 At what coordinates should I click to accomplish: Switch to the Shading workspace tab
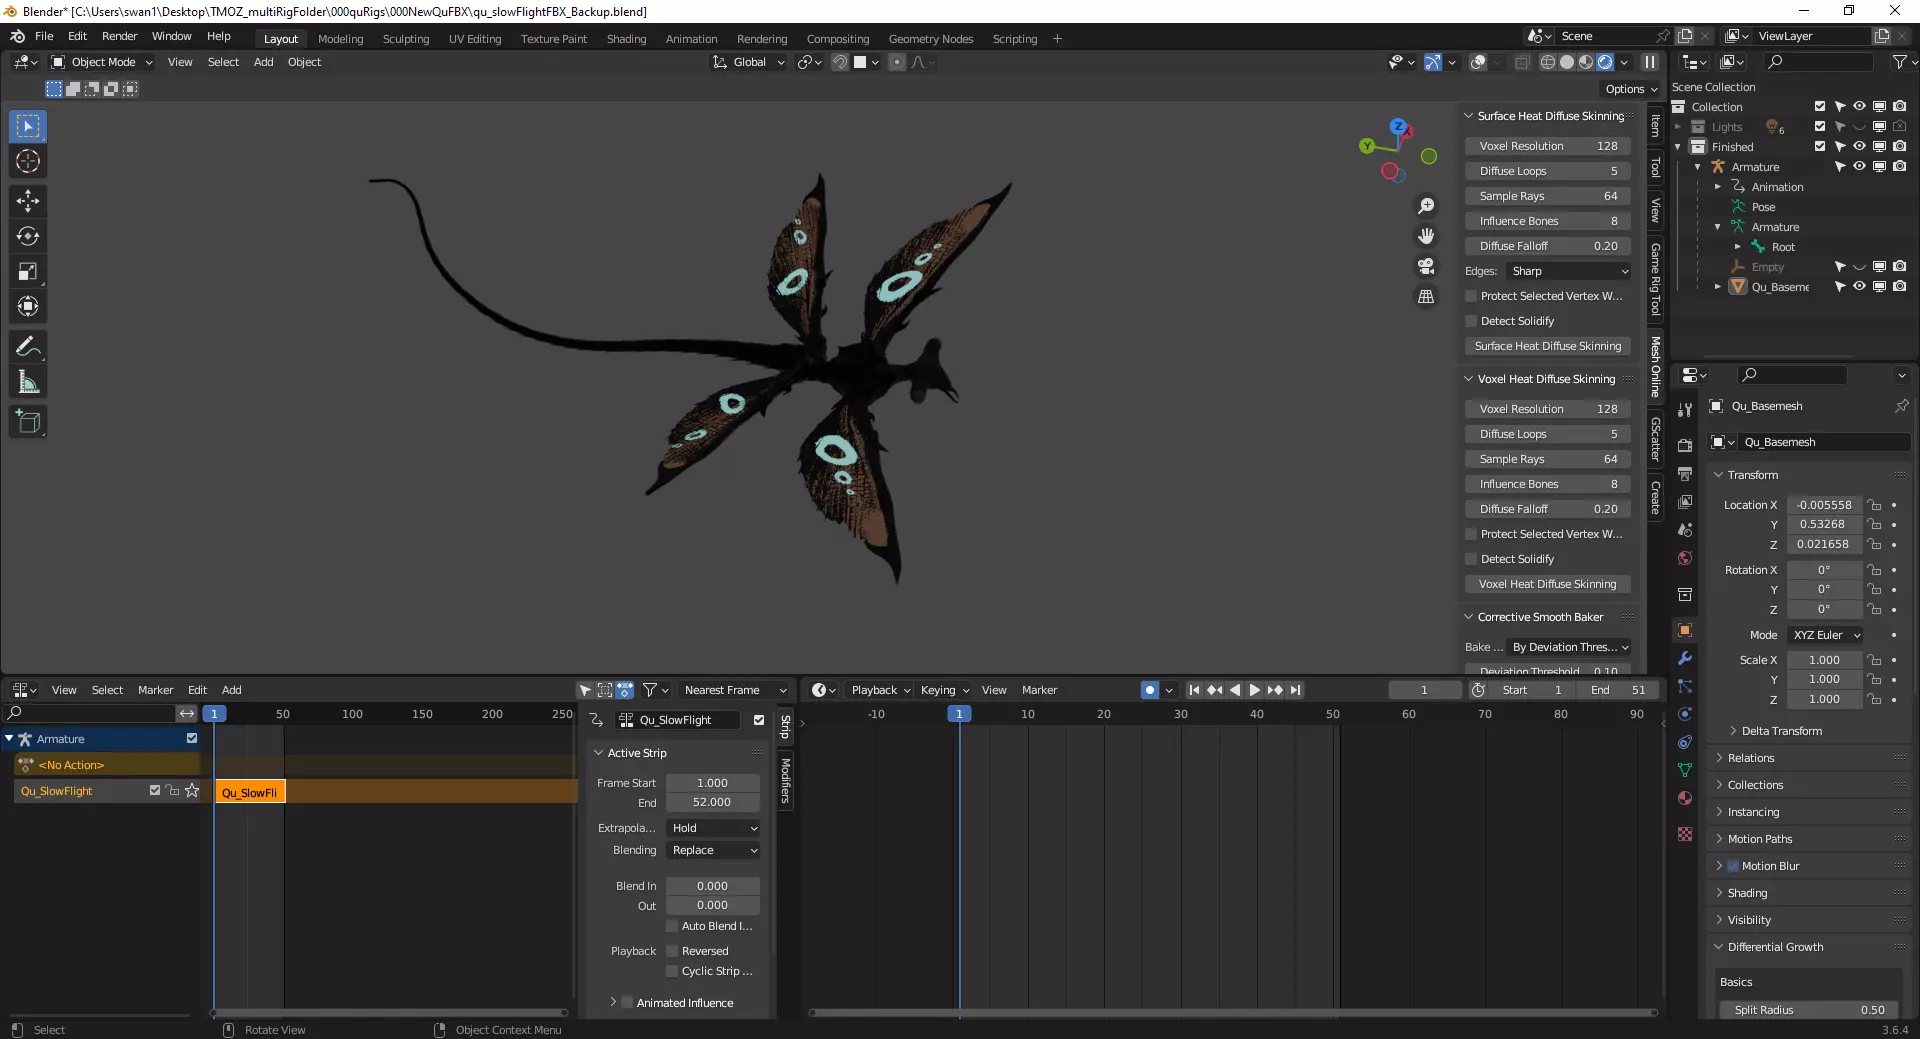626,39
